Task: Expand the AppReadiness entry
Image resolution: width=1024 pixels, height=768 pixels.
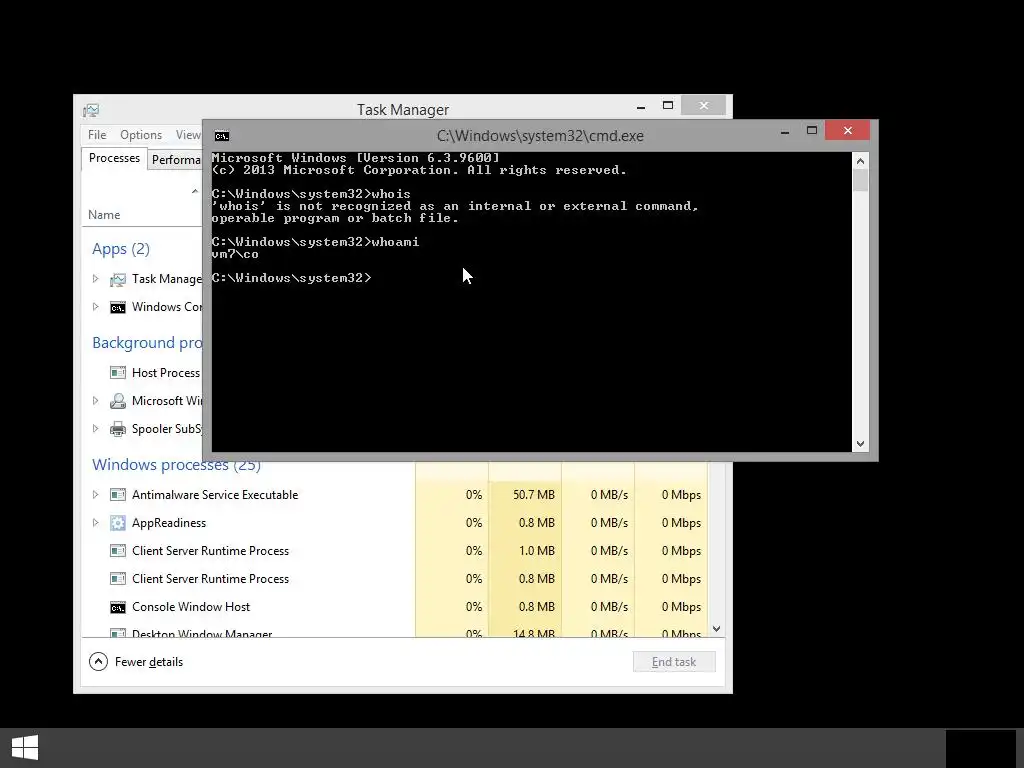Action: (x=95, y=522)
